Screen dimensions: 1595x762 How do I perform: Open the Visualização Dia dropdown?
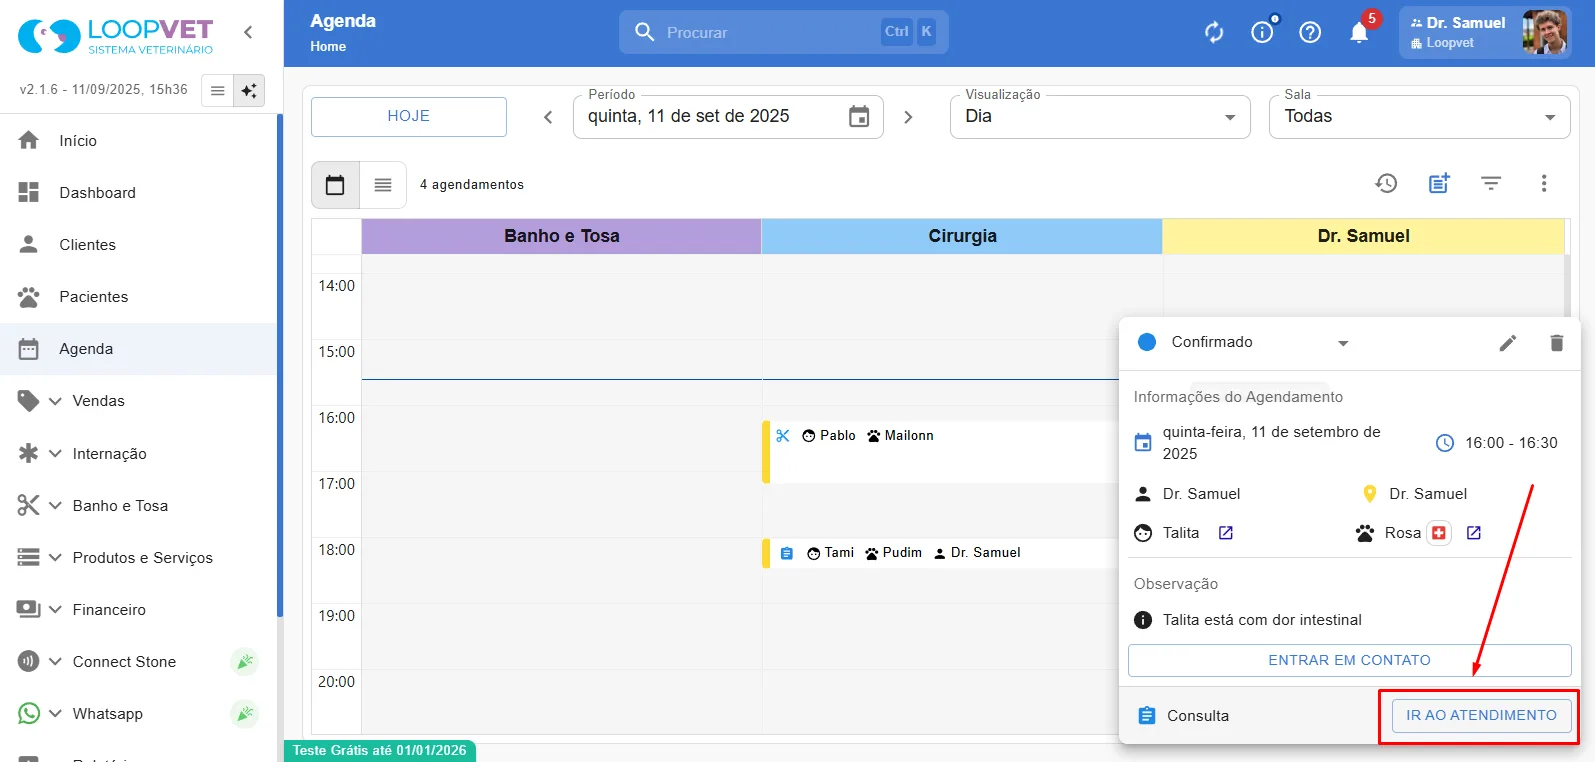pyautogui.click(x=1100, y=117)
